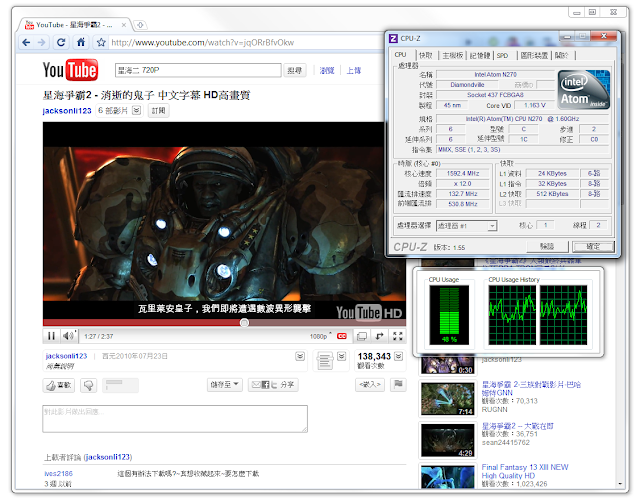The height and width of the screenshot is (500, 640).
Task: Expand the uploader's 6 videos dropdown
Action: [137, 110]
